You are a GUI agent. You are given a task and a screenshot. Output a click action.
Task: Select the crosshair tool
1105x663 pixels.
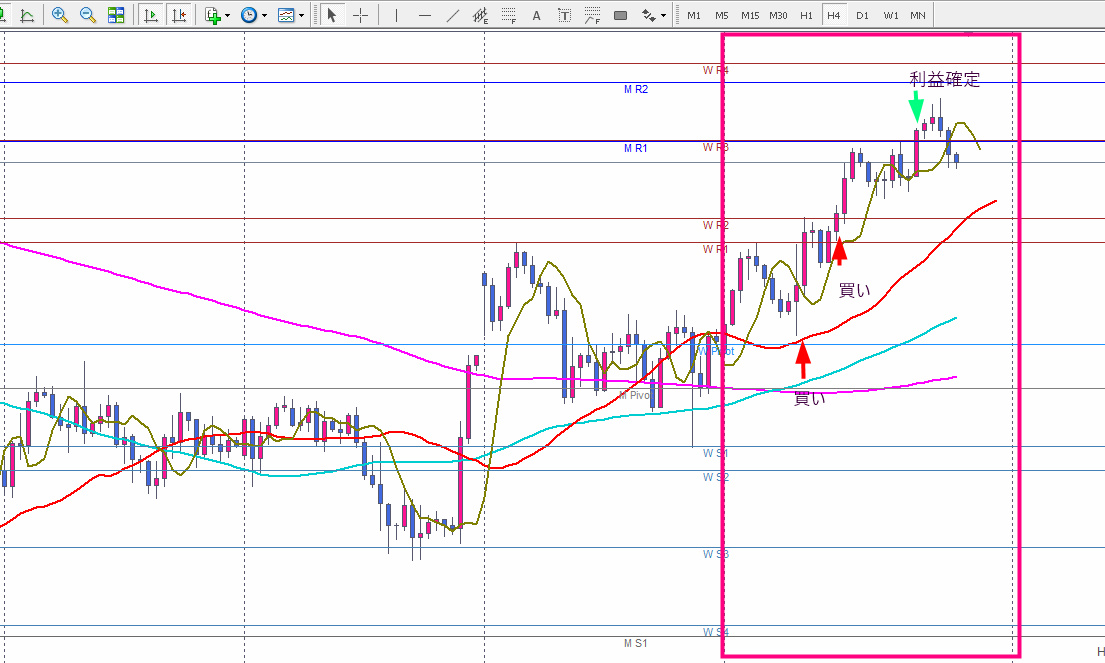pos(360,15)
